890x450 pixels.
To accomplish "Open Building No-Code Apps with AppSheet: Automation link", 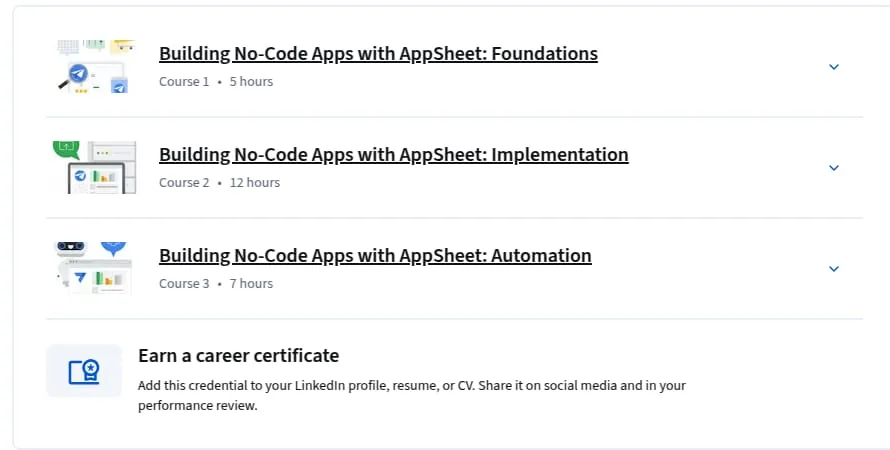I will [x=375, y=255].
